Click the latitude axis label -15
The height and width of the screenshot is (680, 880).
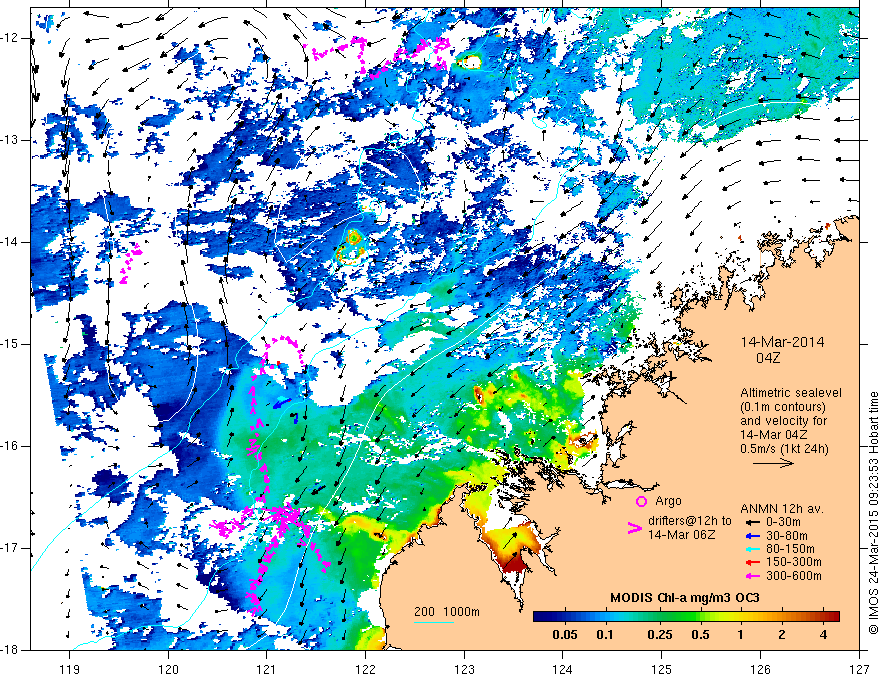click(x=10, y=344)
